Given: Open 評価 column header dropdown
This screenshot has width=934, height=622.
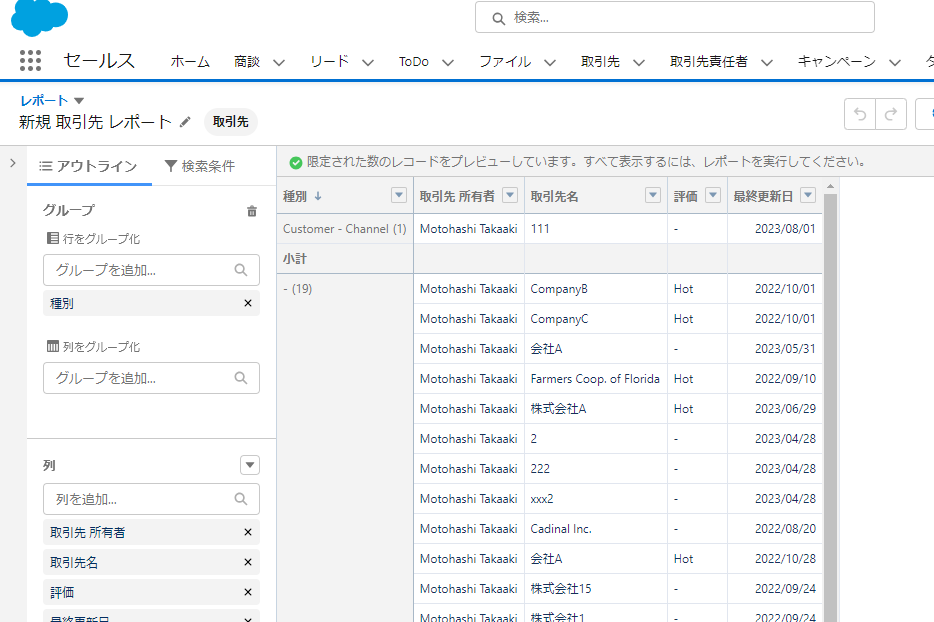Looking at the screenshot, I should 713,195.
